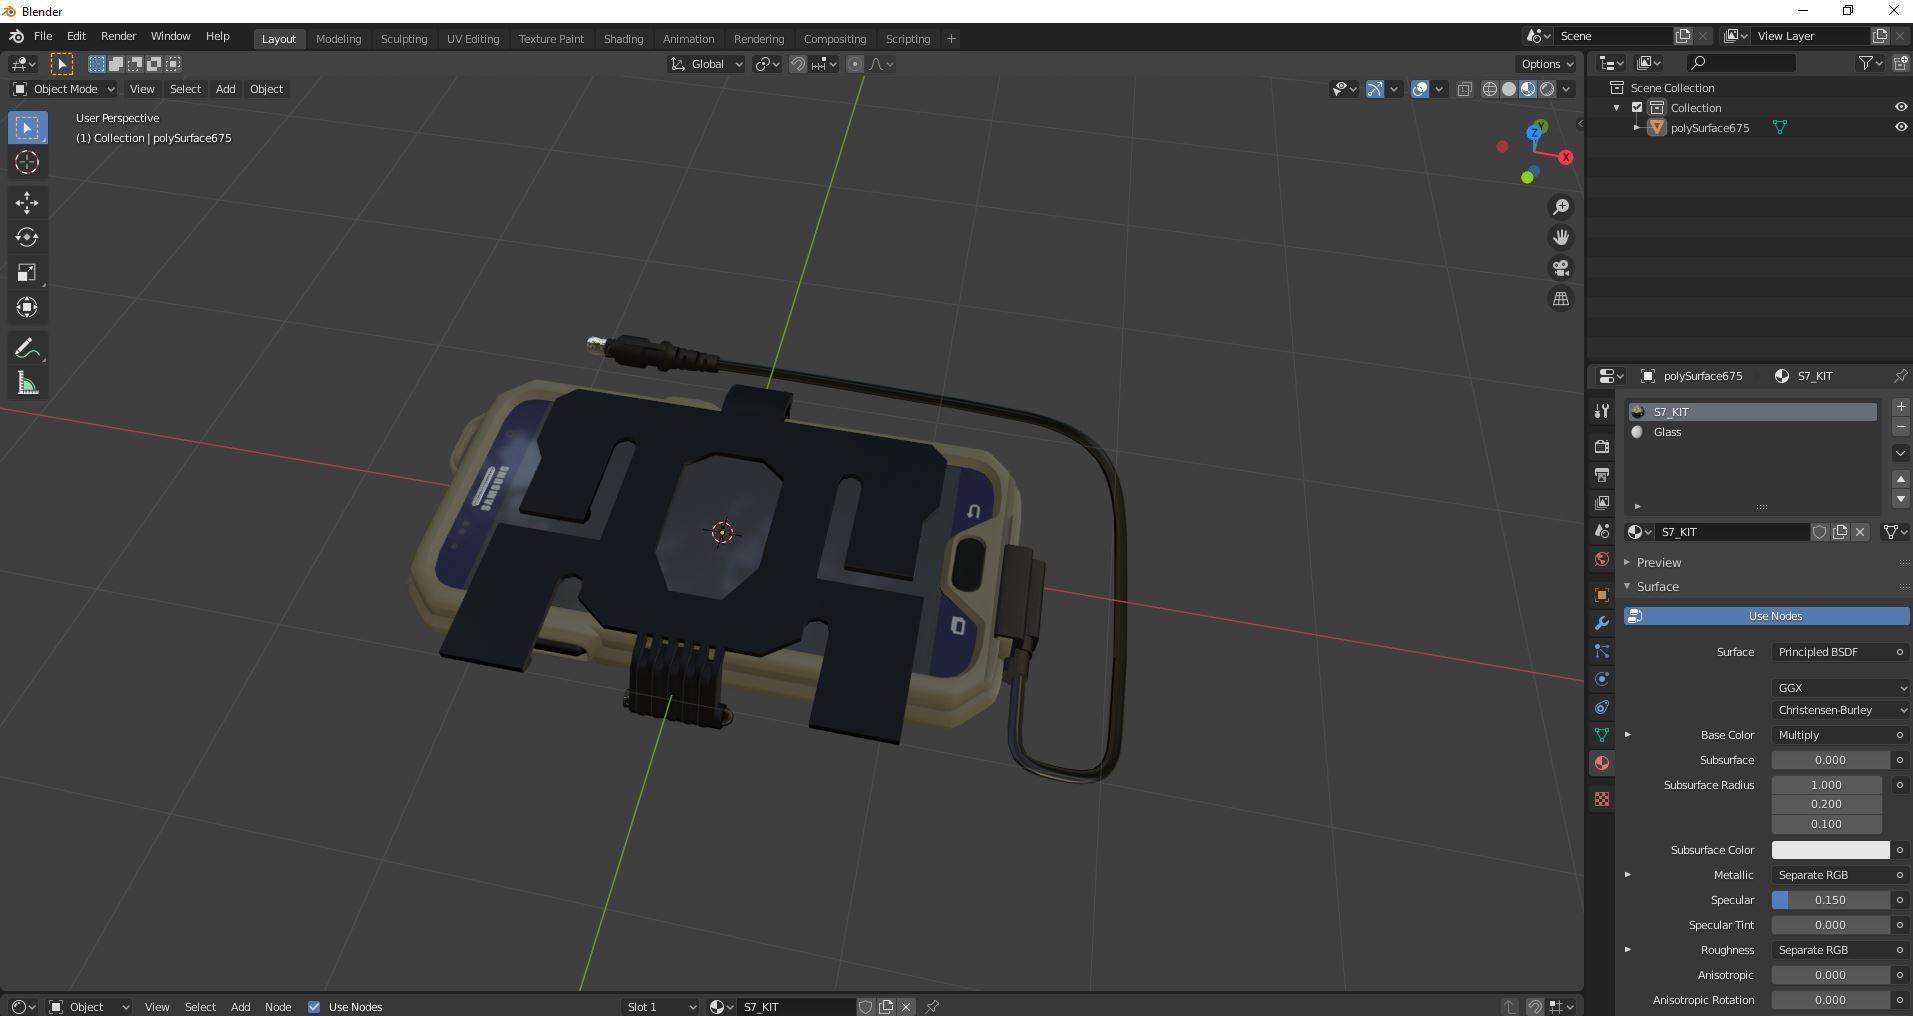Click the Use Nodes button in Surface panel

pyautogui.click(x=1766, y=616)
